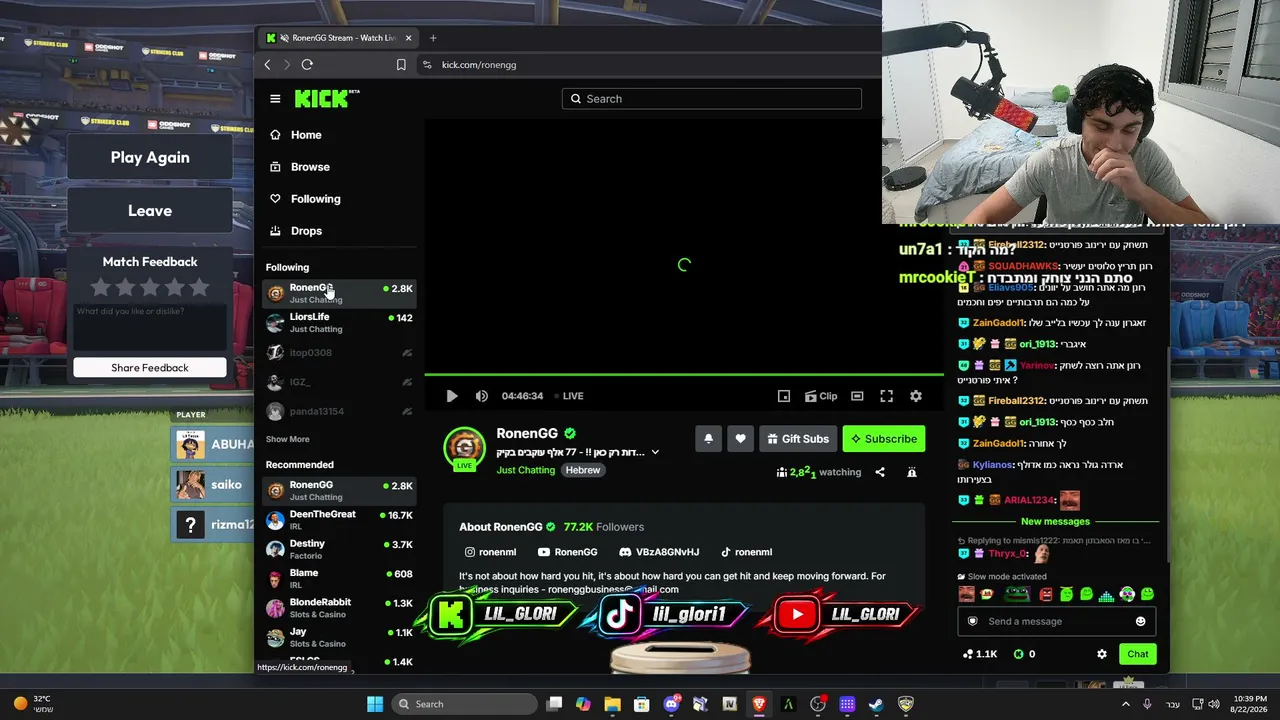Select the RonenGG Stream browser tab

[338, 38]
